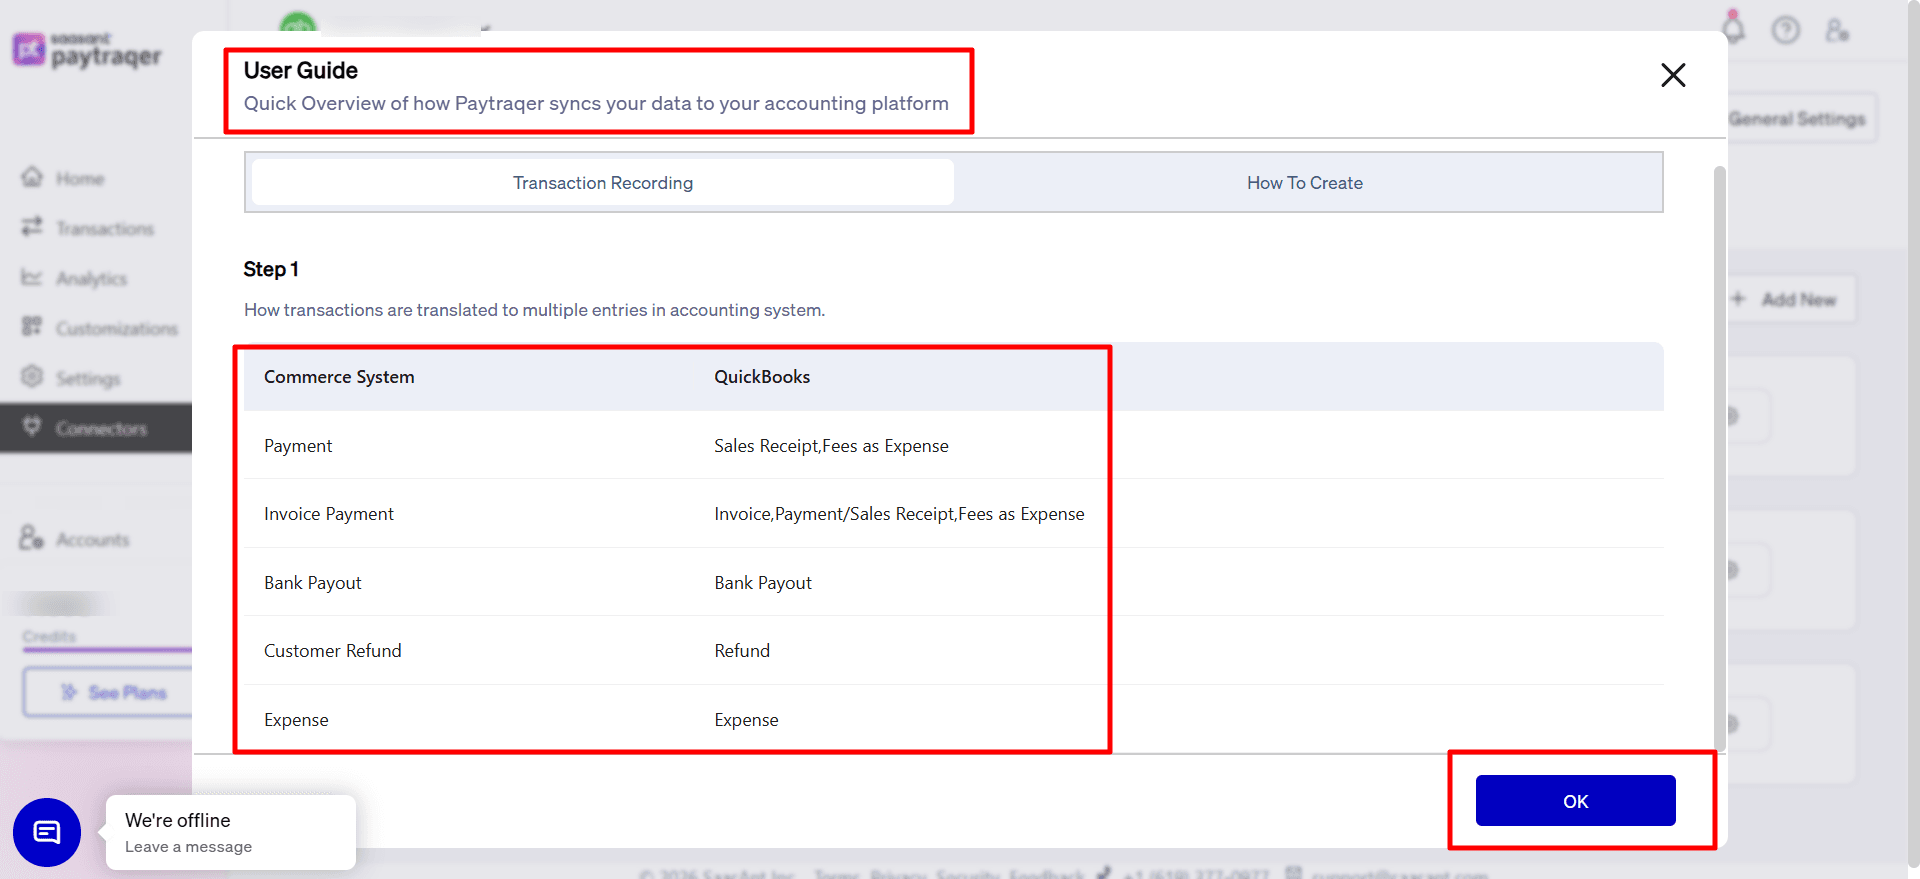Image resolution: width=1920 pixels, height=879 pixels.
Task: Click the Customizations grid icon
Action: click(x=32, y=327)
